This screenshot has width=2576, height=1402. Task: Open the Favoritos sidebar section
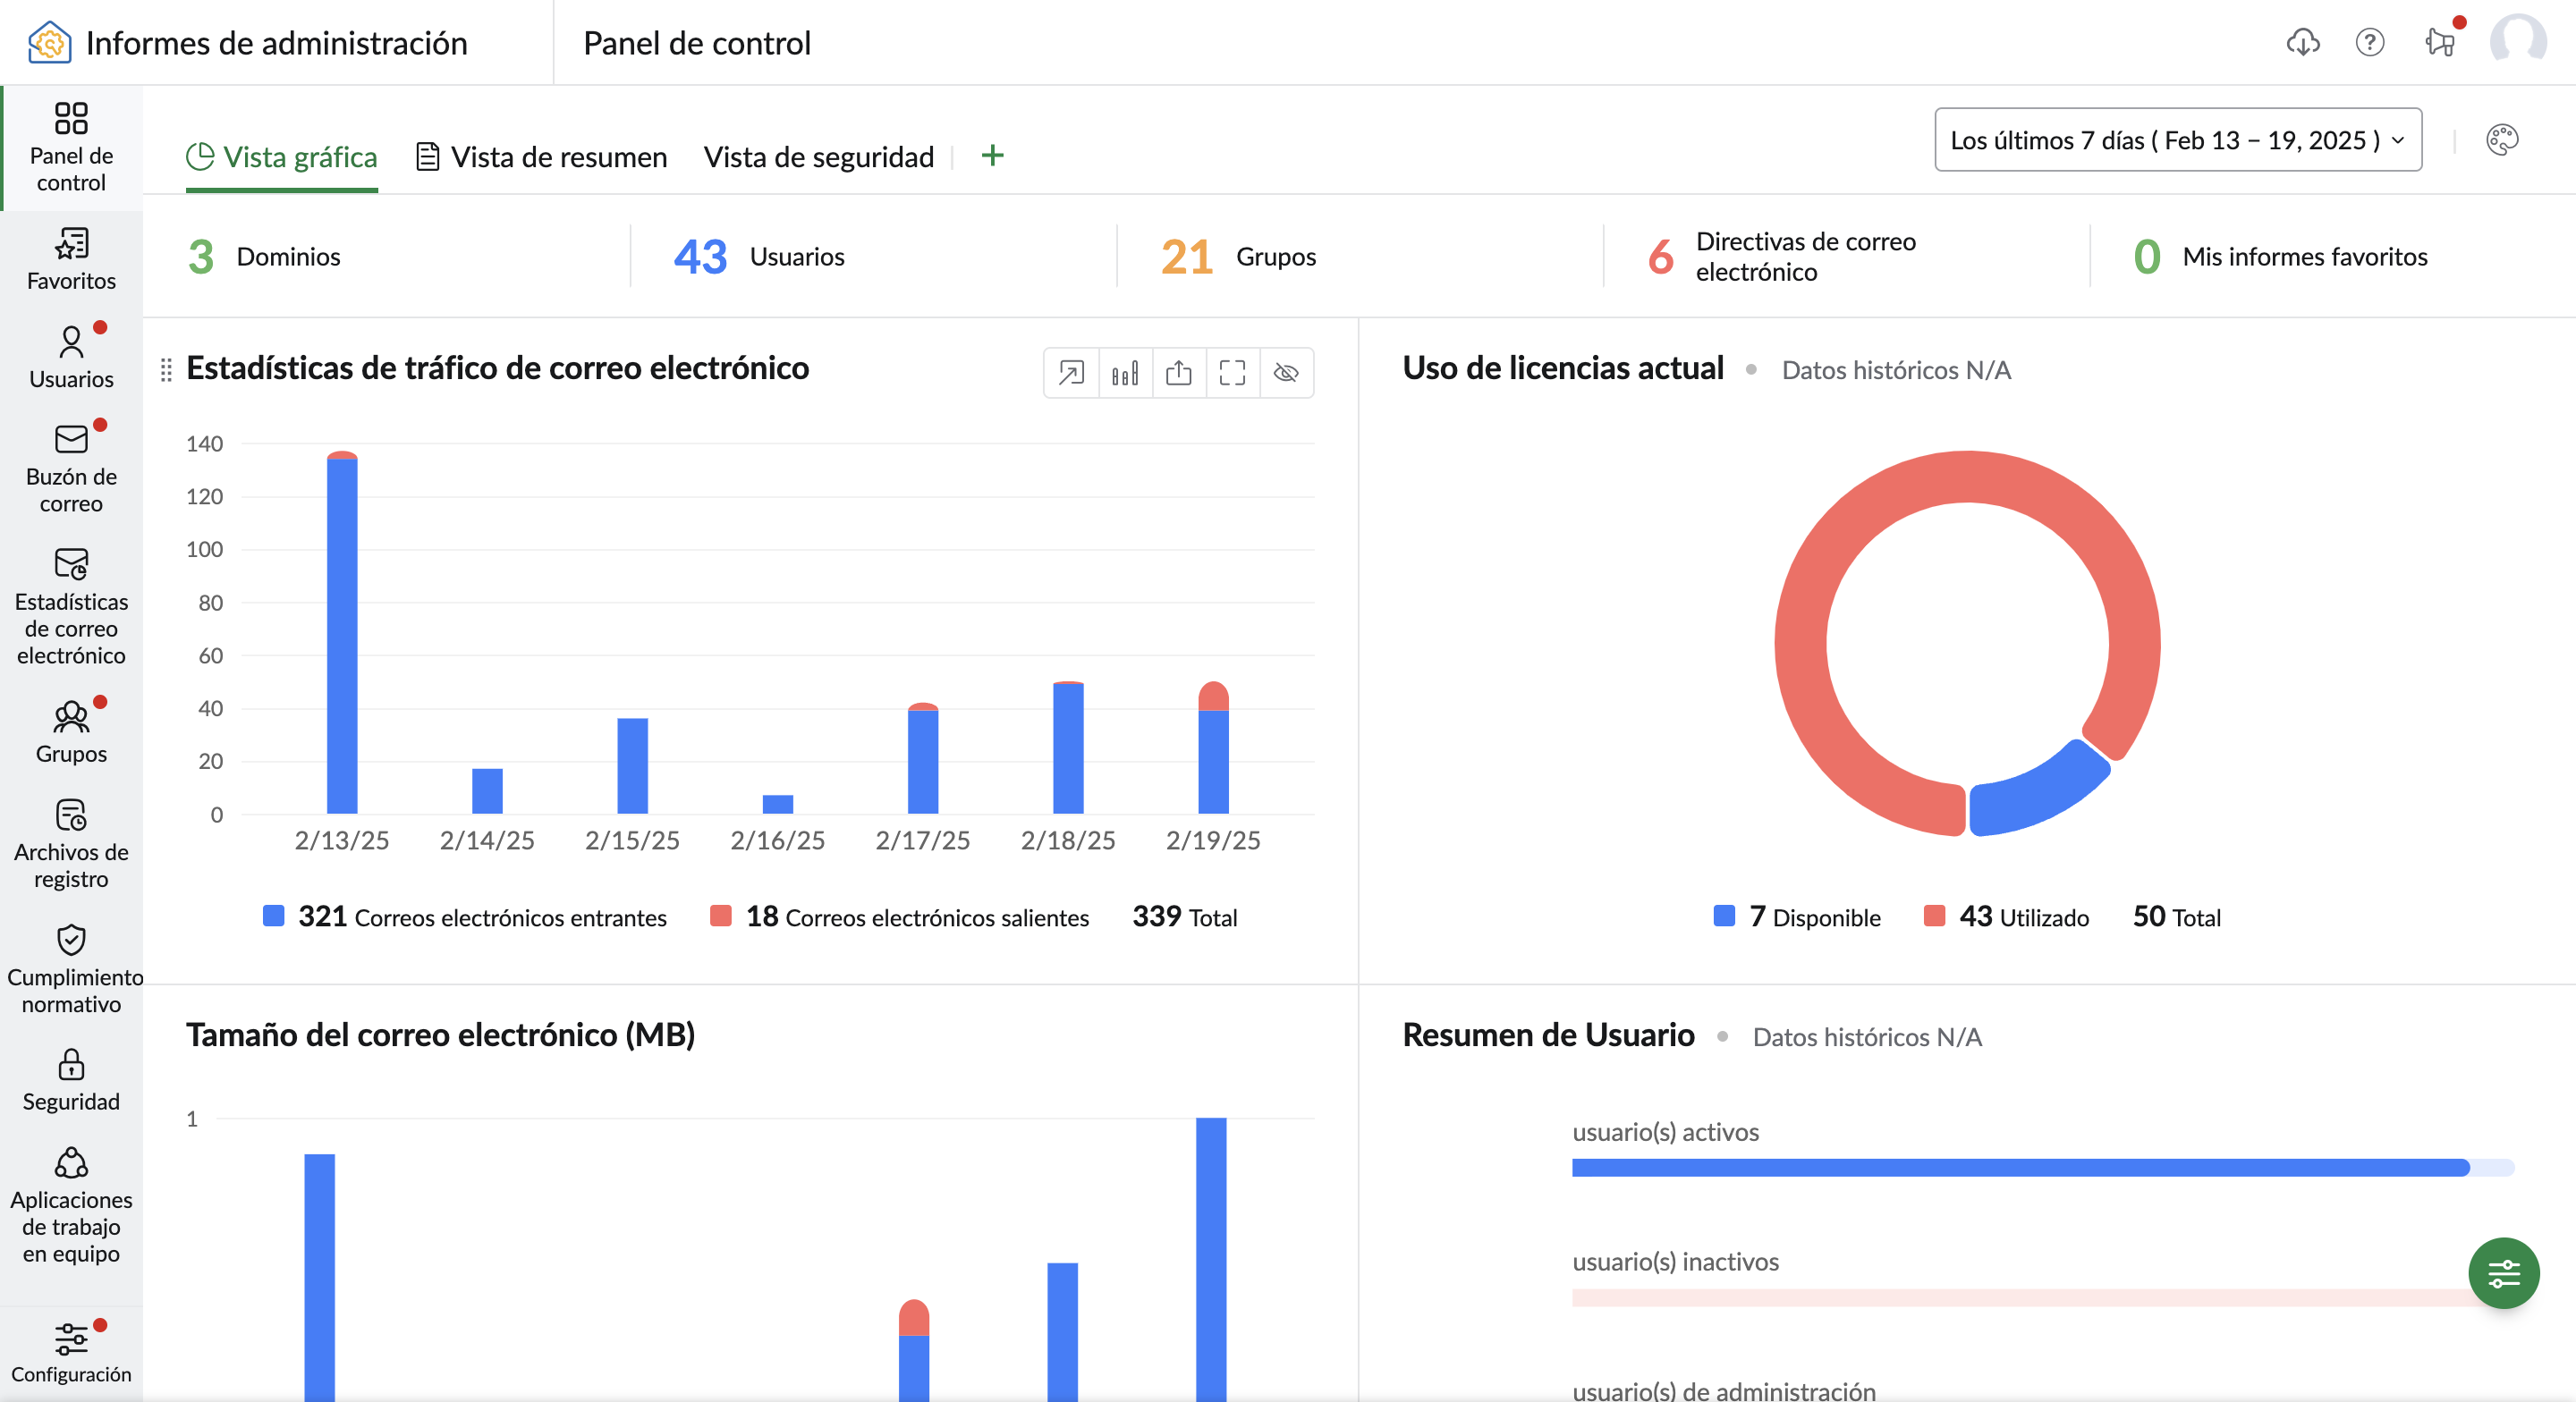[71, 258]
